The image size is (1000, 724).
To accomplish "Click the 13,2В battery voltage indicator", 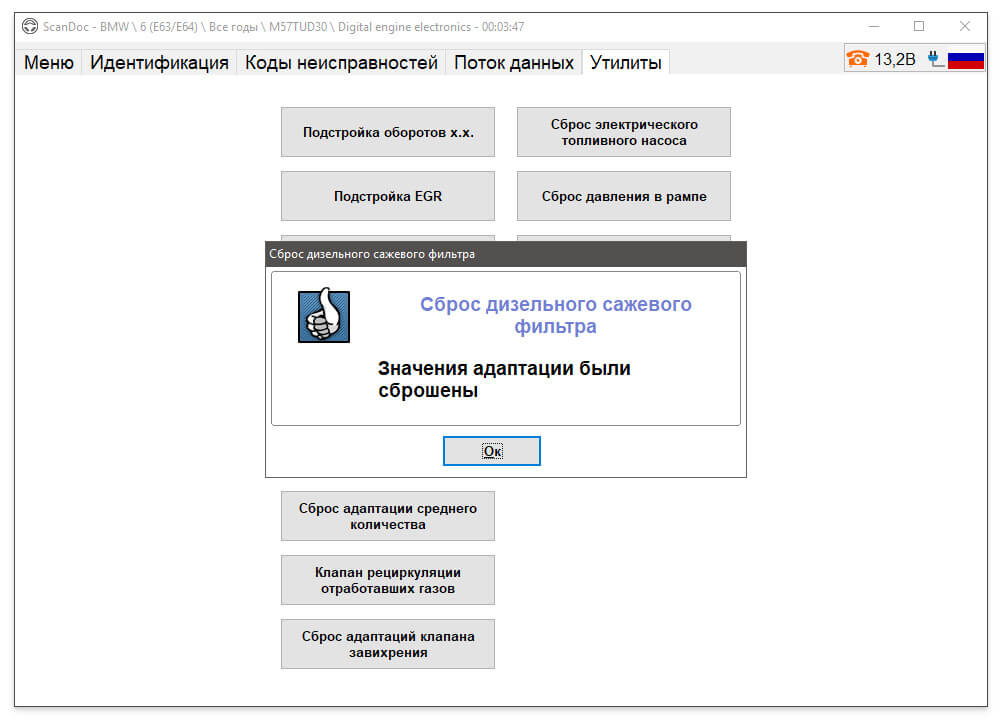I will click(894, 59).
